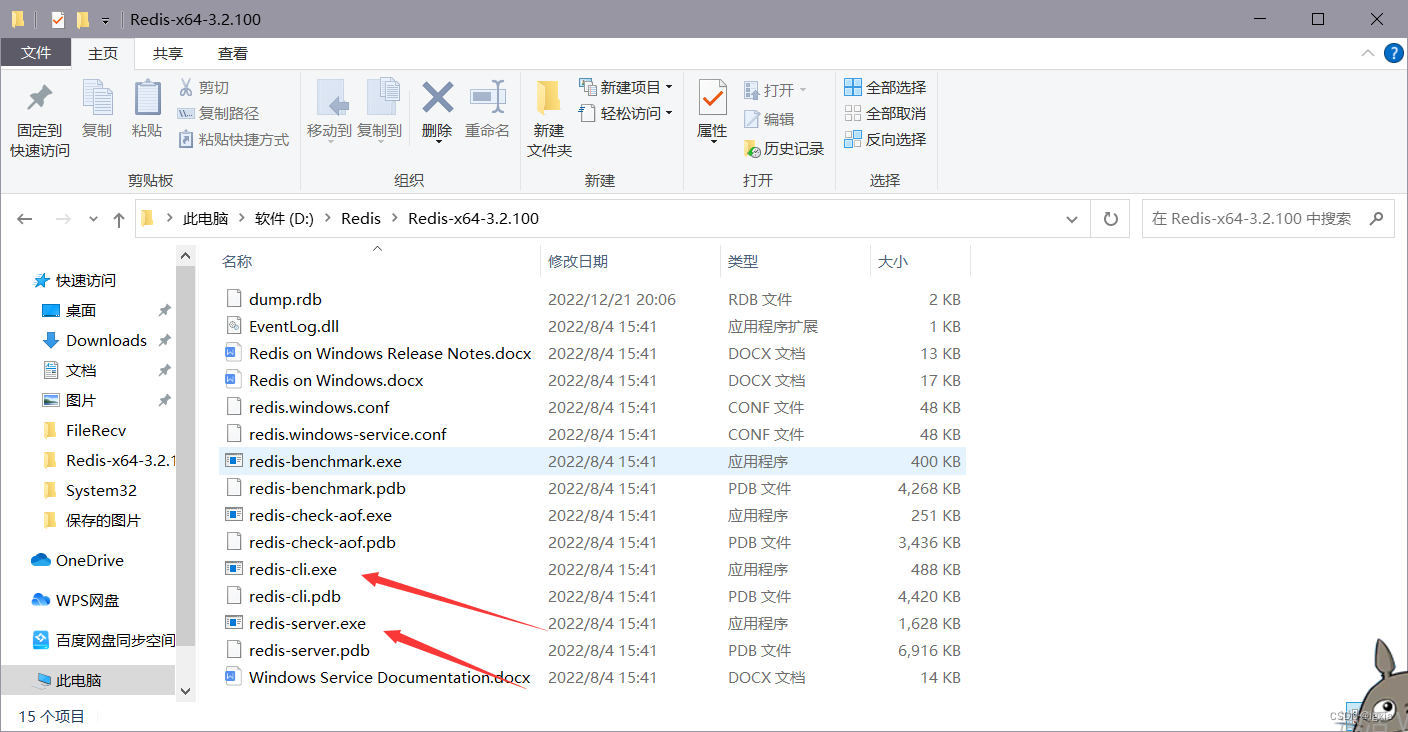This screenshot has height=732, width=1408.
Task: Click Copy path in the ribbon
Action: 218,113
